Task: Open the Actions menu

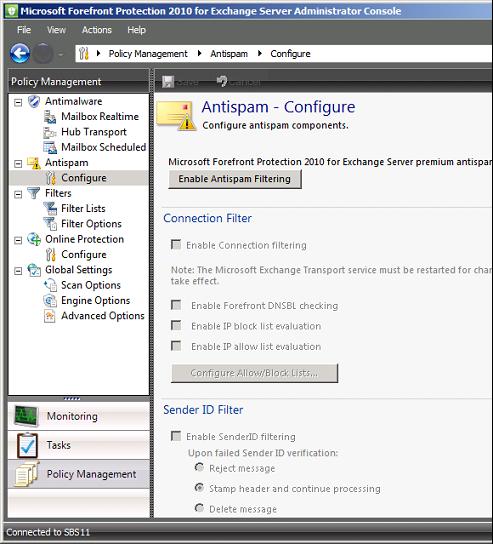Action: tap(97, 30)
